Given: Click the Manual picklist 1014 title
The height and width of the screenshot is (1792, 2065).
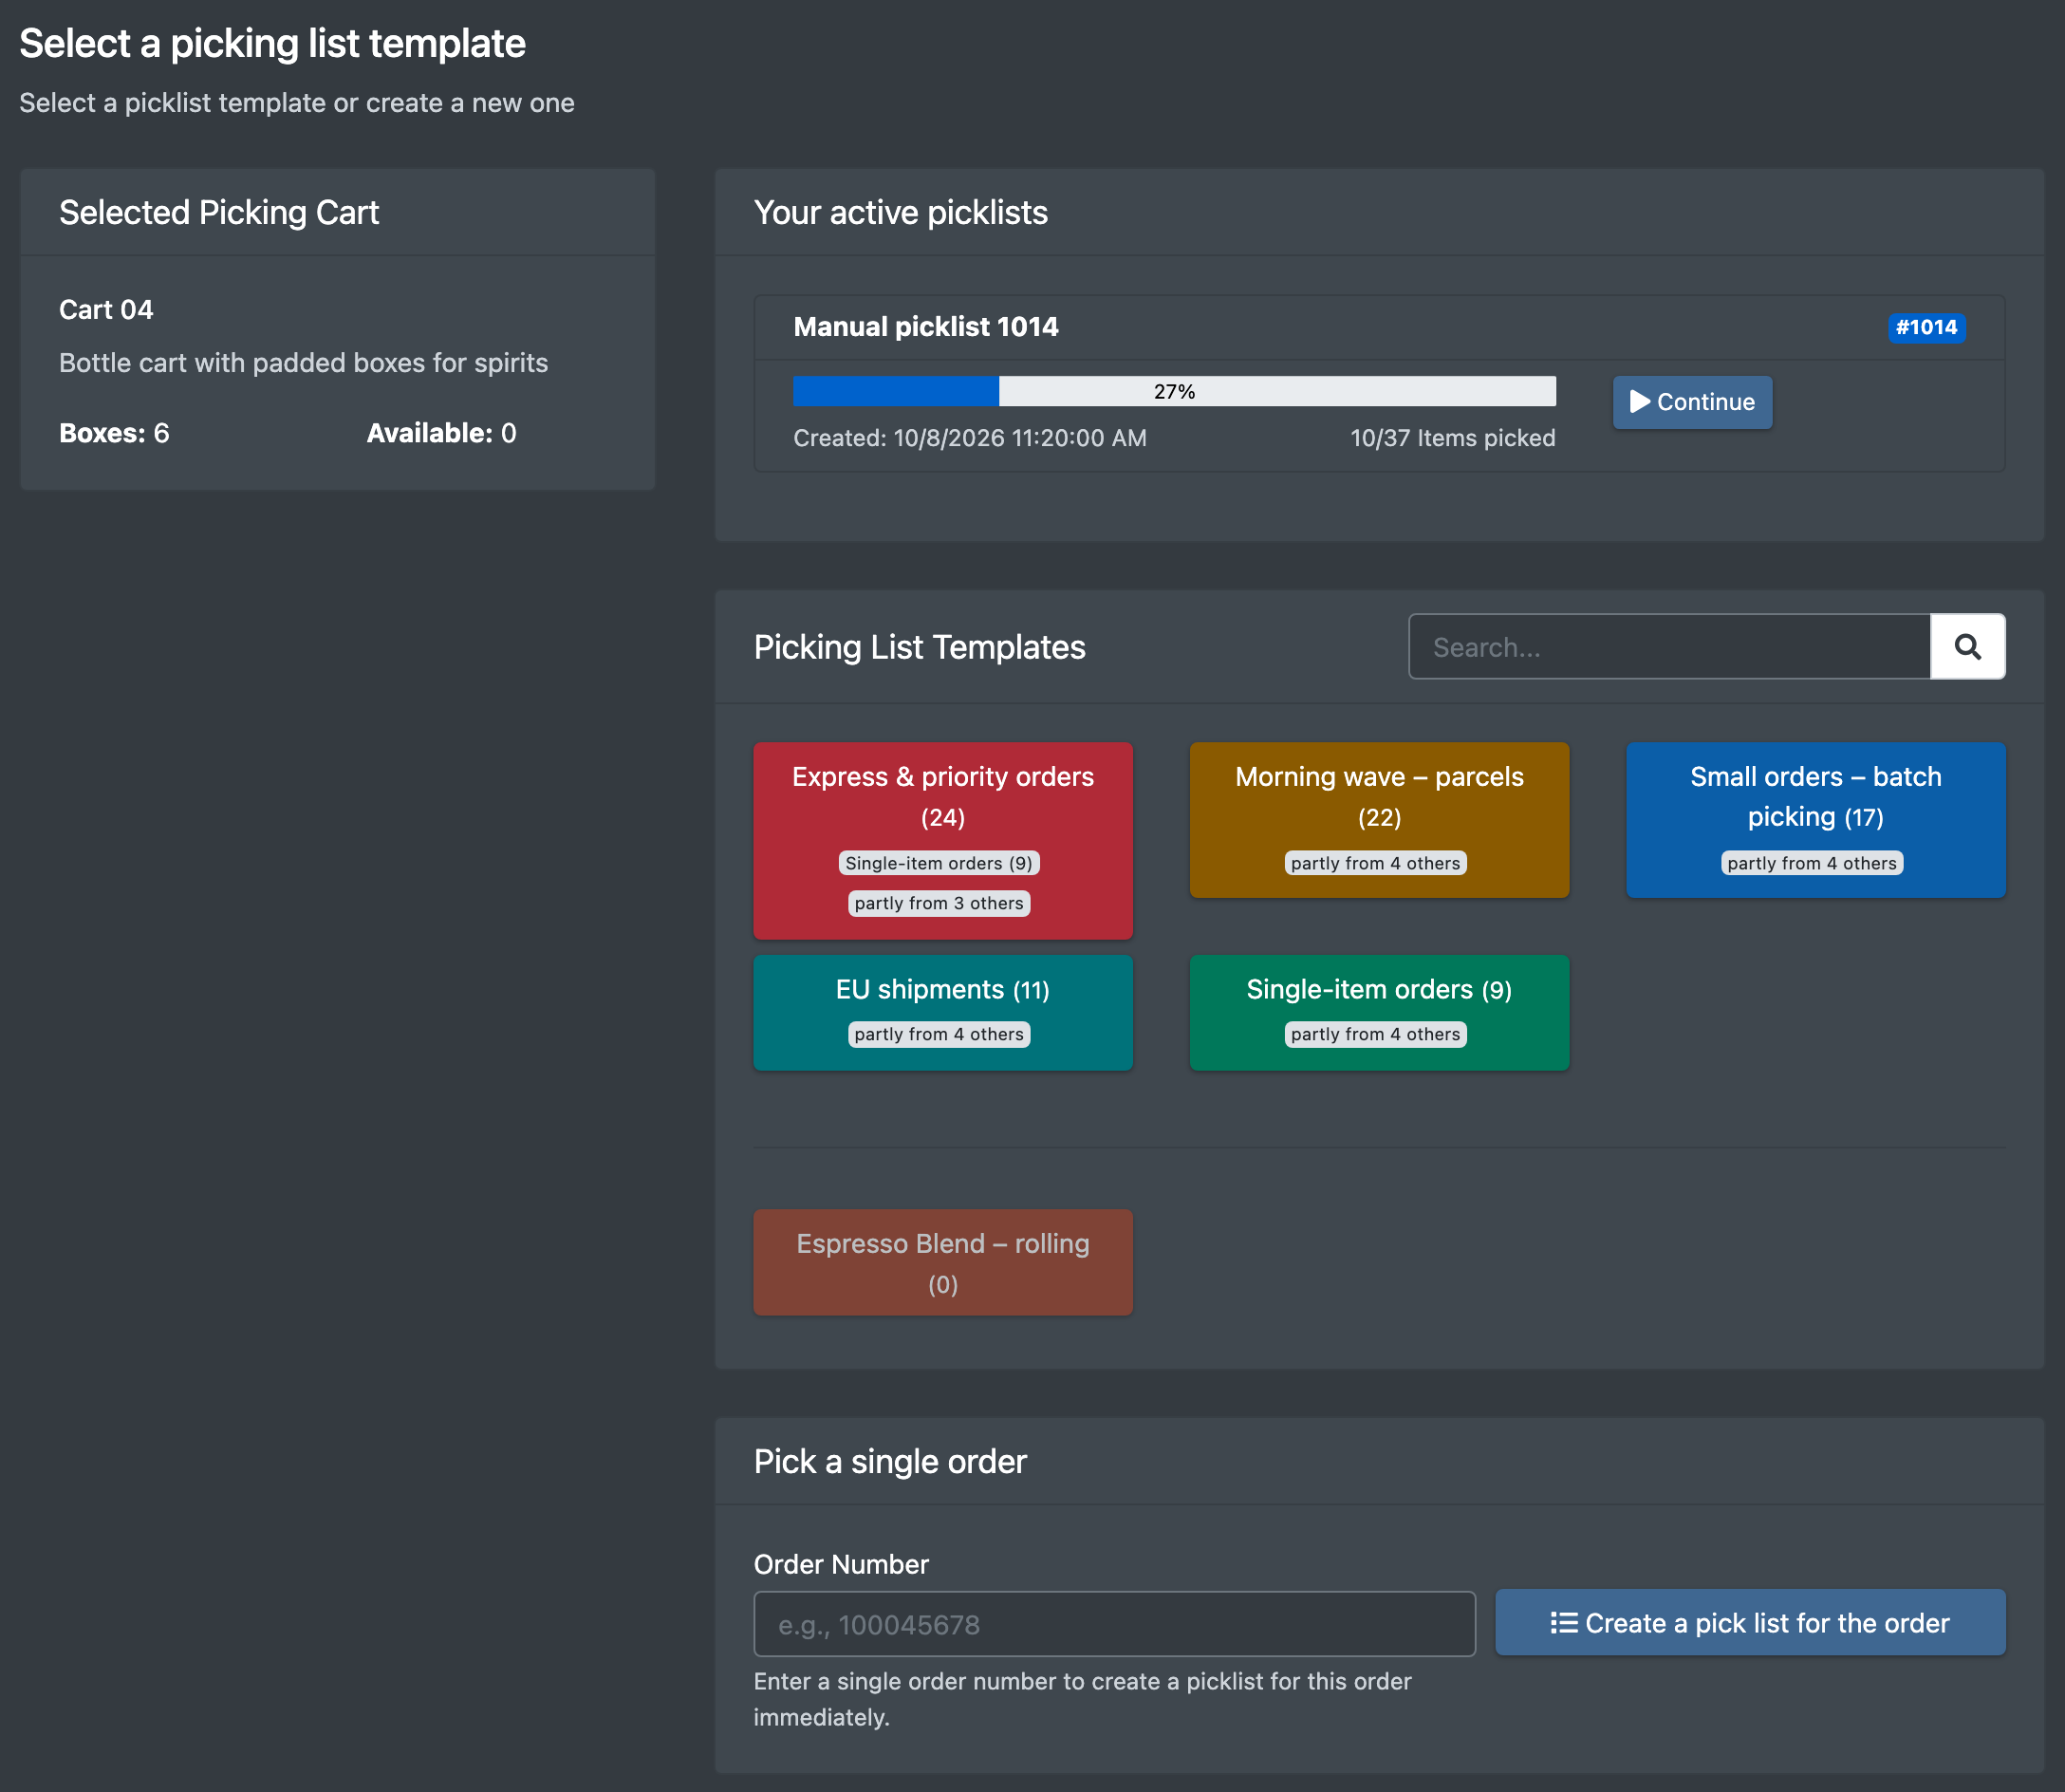Looking at the screenshot, I should click(x=925, y=327).
